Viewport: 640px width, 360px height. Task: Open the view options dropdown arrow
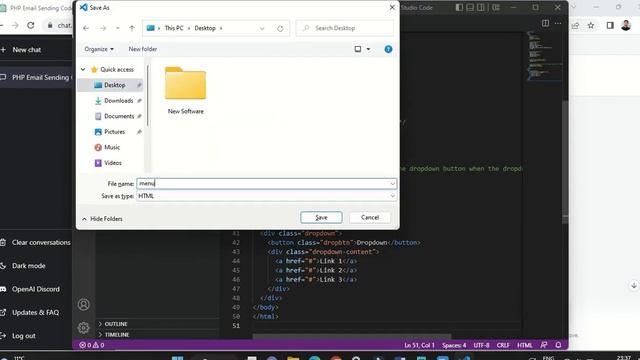[x=368, y=49]
